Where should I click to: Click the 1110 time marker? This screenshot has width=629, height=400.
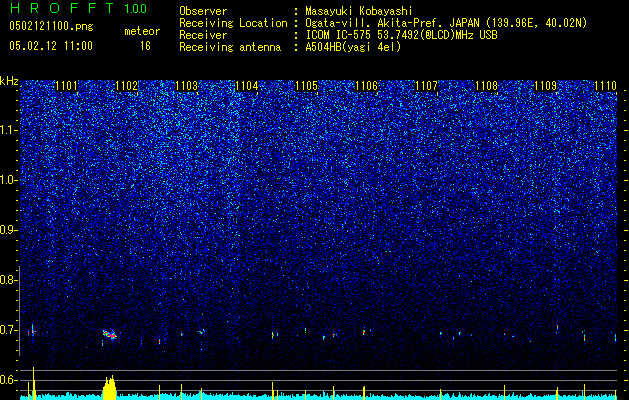605,86
